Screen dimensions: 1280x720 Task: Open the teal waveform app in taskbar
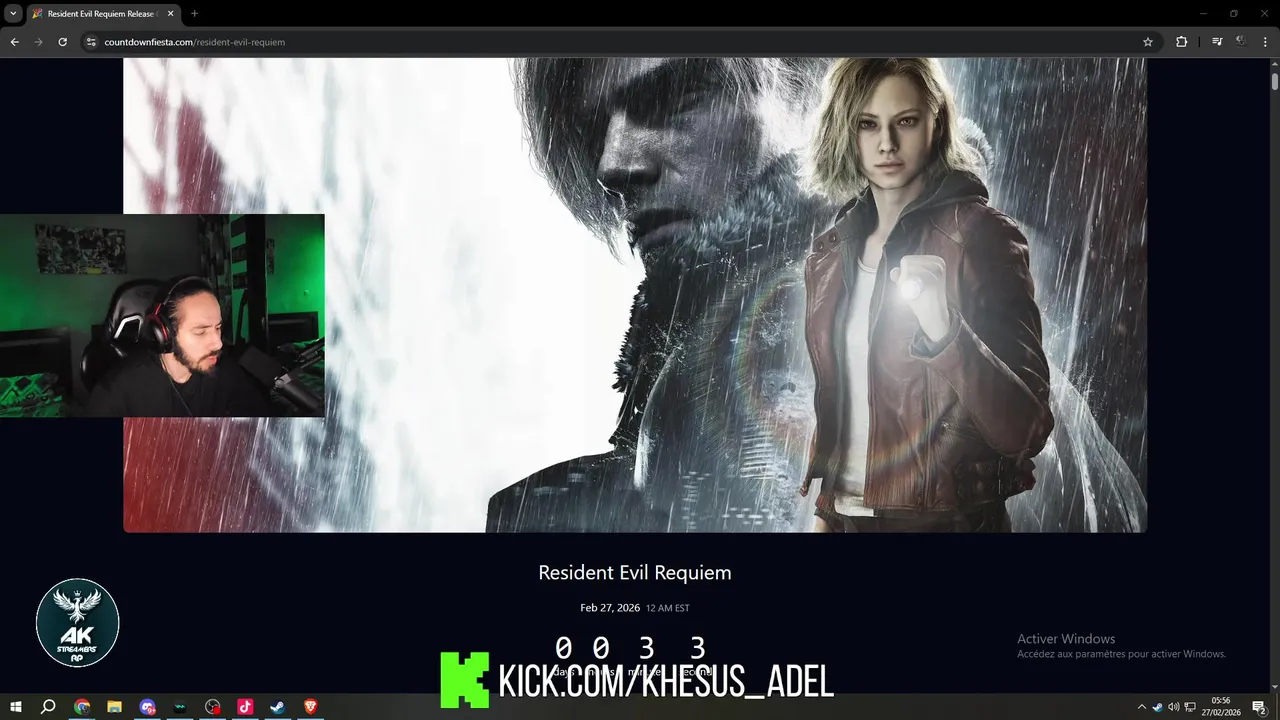click(x=180, y=707)
